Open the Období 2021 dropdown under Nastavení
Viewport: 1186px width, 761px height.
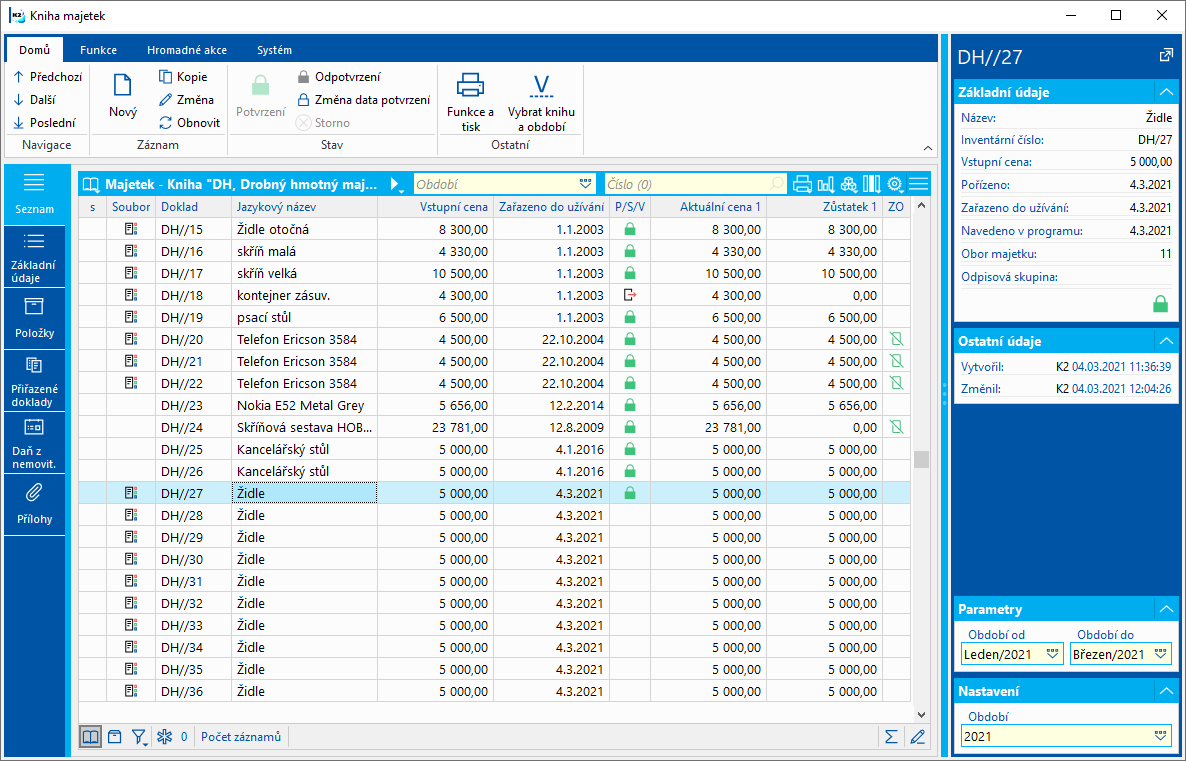point(1160,736)
